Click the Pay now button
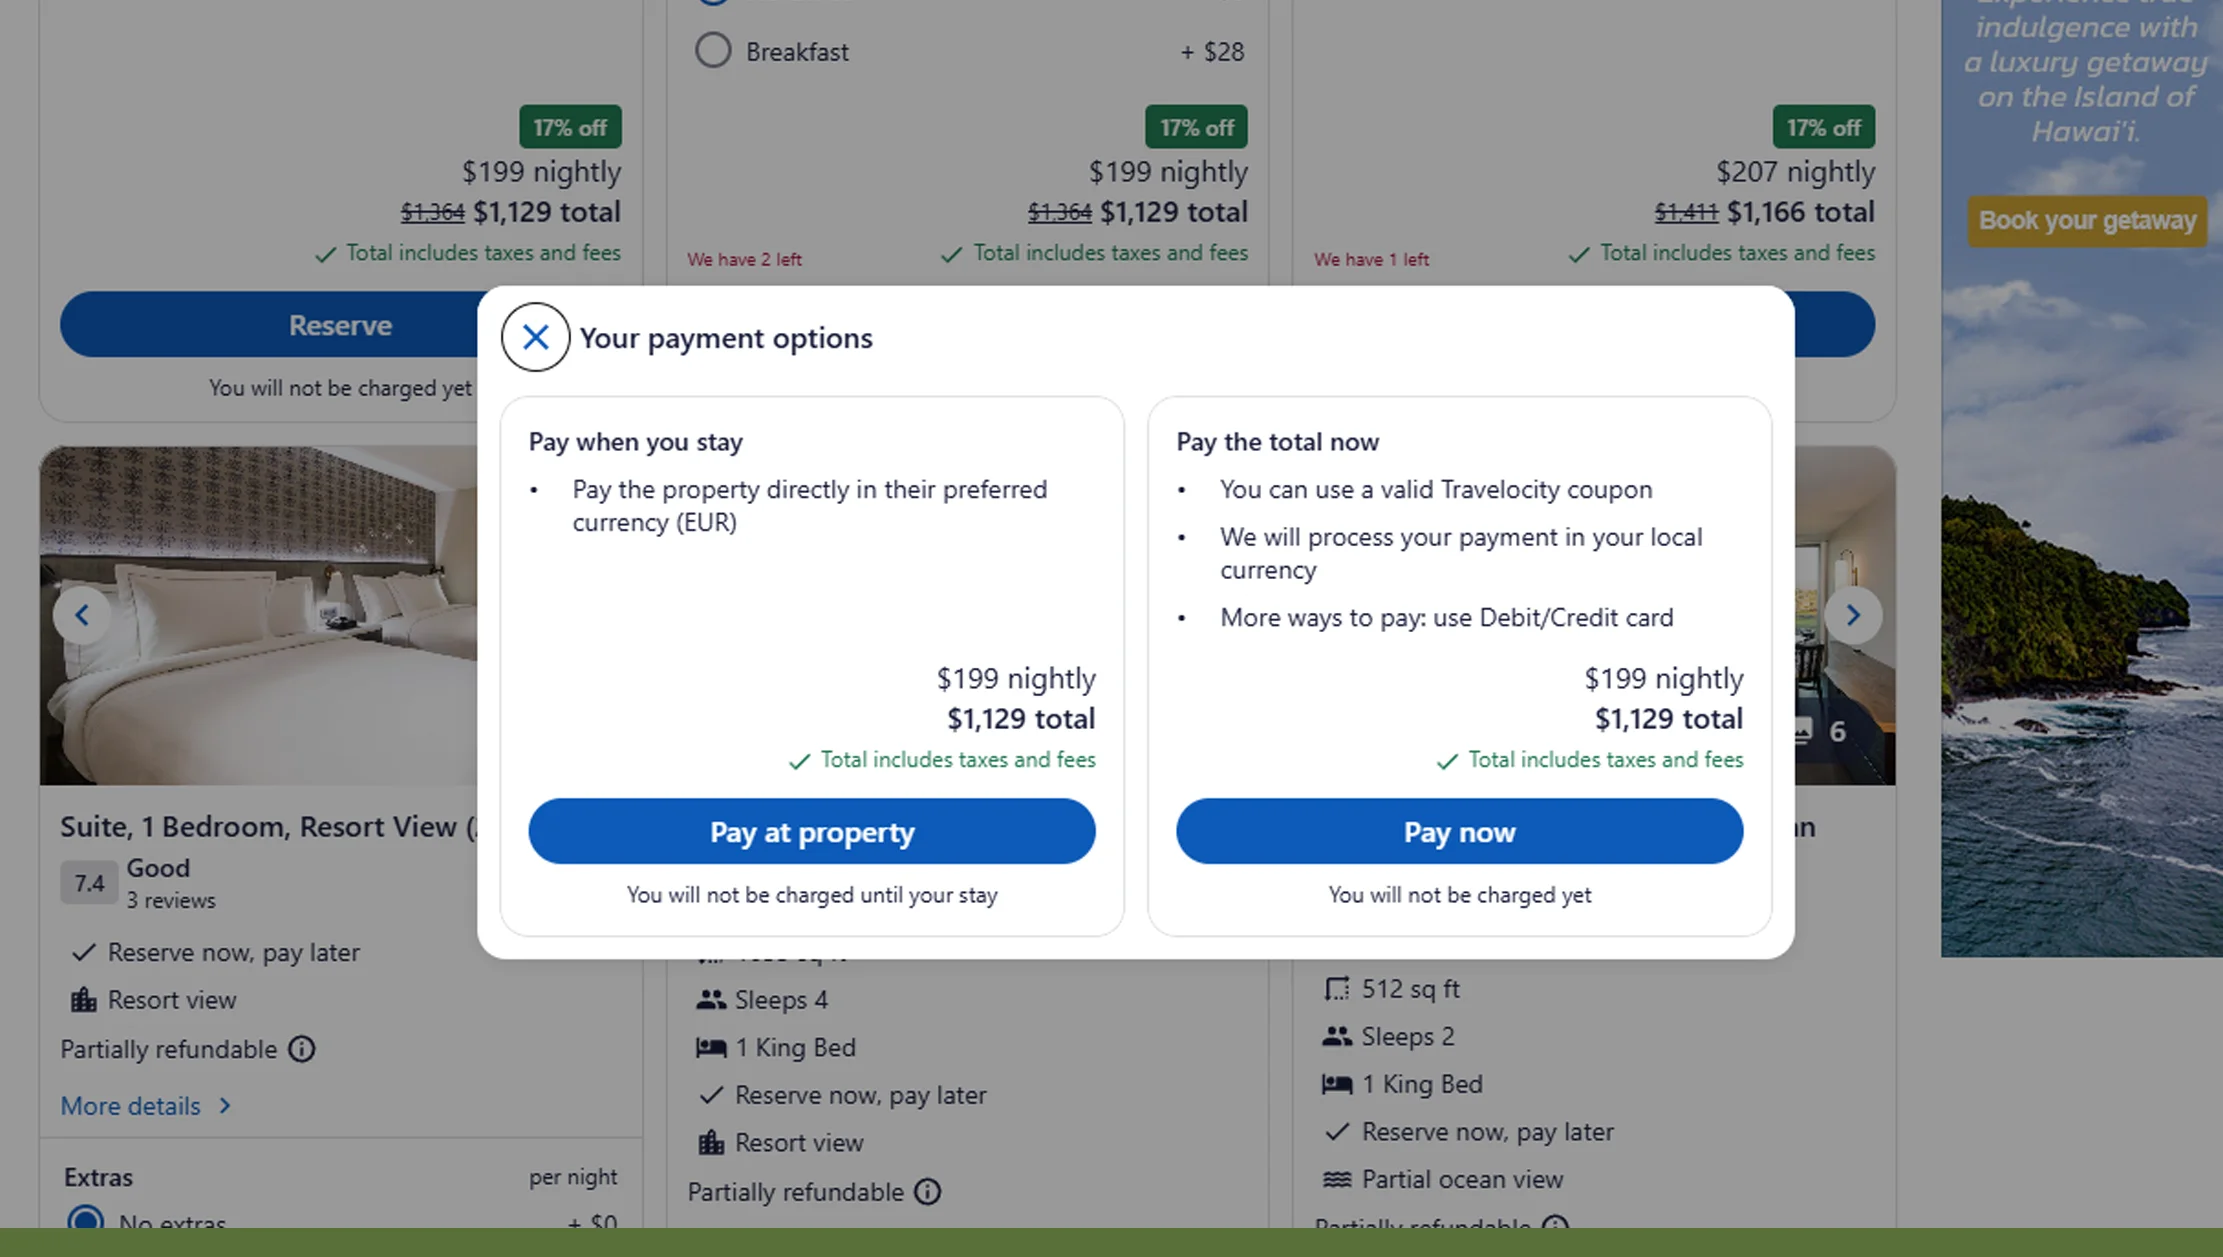2223x1257 pixels. [x=1459, y=831]
